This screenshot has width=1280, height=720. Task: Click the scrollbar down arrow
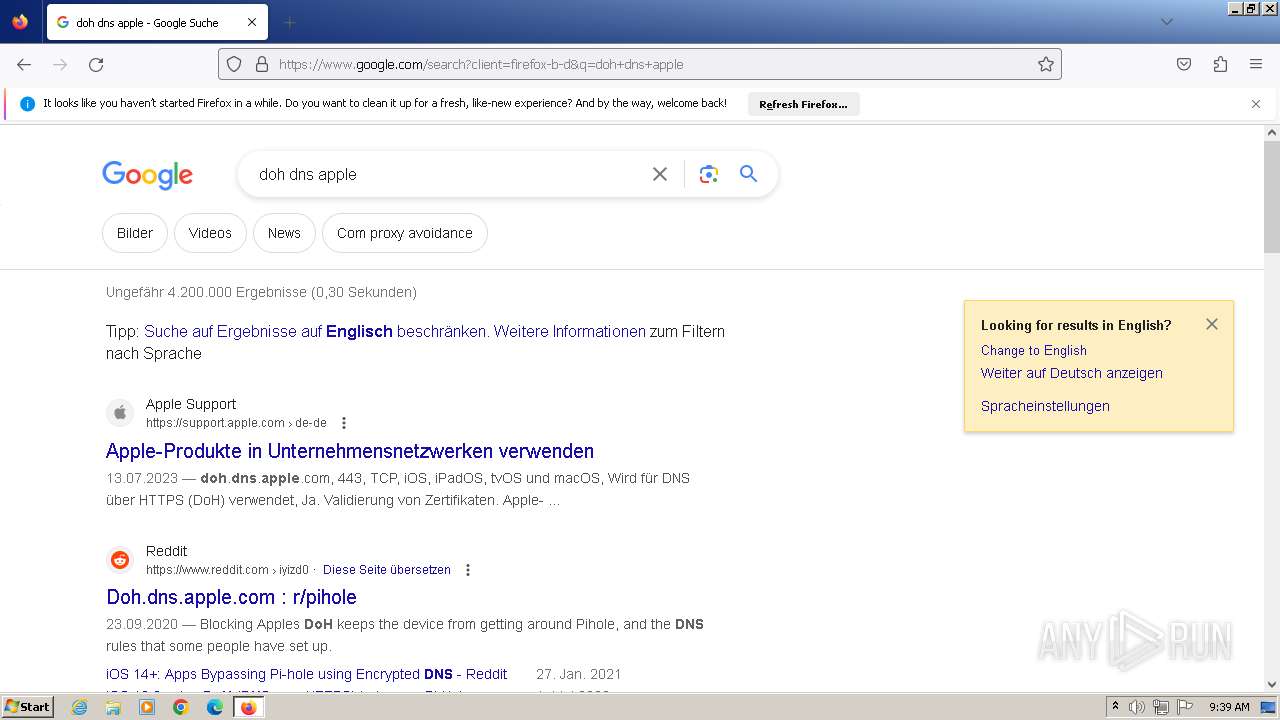(1272, 685)
